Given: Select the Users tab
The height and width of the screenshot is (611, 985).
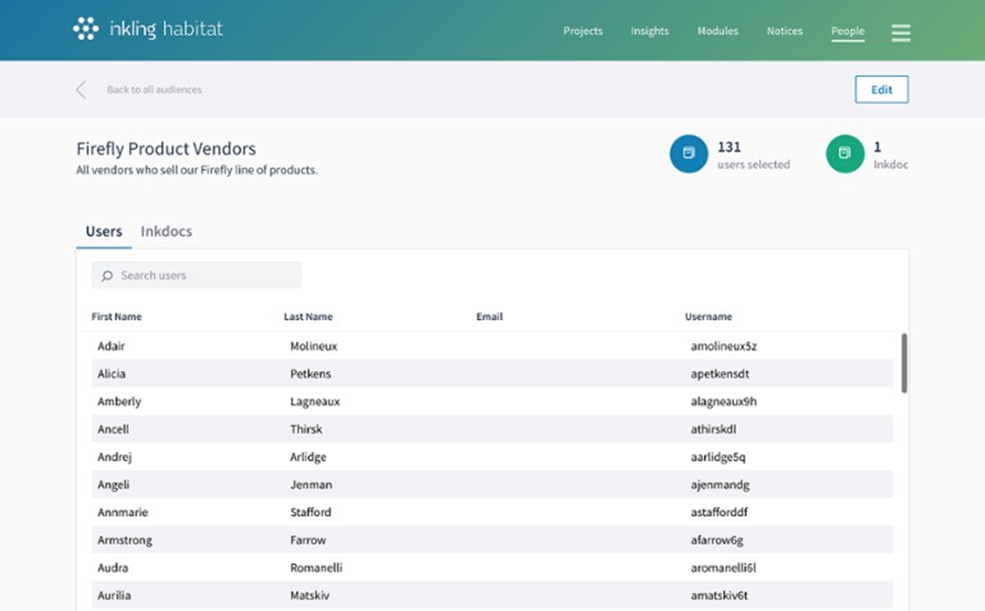Looking at the screenshot, I should (104, 231).
